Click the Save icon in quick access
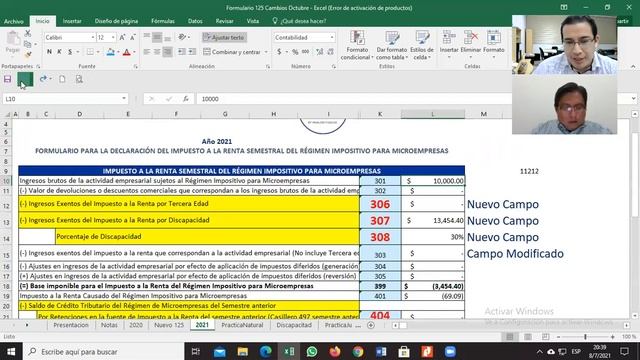 [7, 79]
